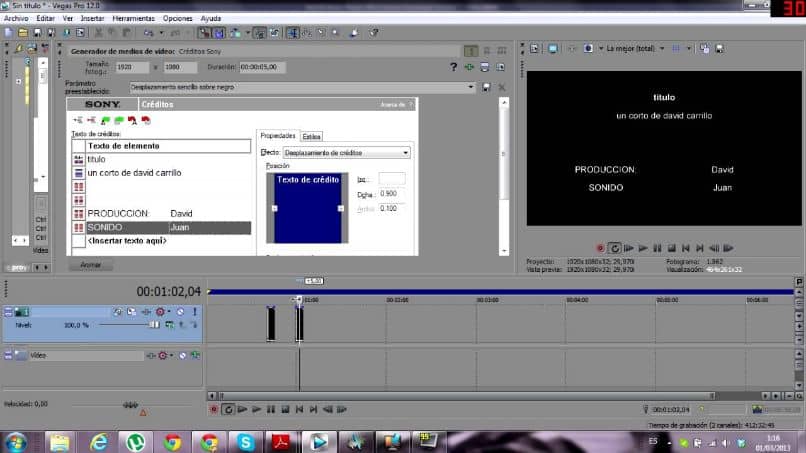Click the record button under the preview
This screenshot has height=453, width=806.
[600, 247]
